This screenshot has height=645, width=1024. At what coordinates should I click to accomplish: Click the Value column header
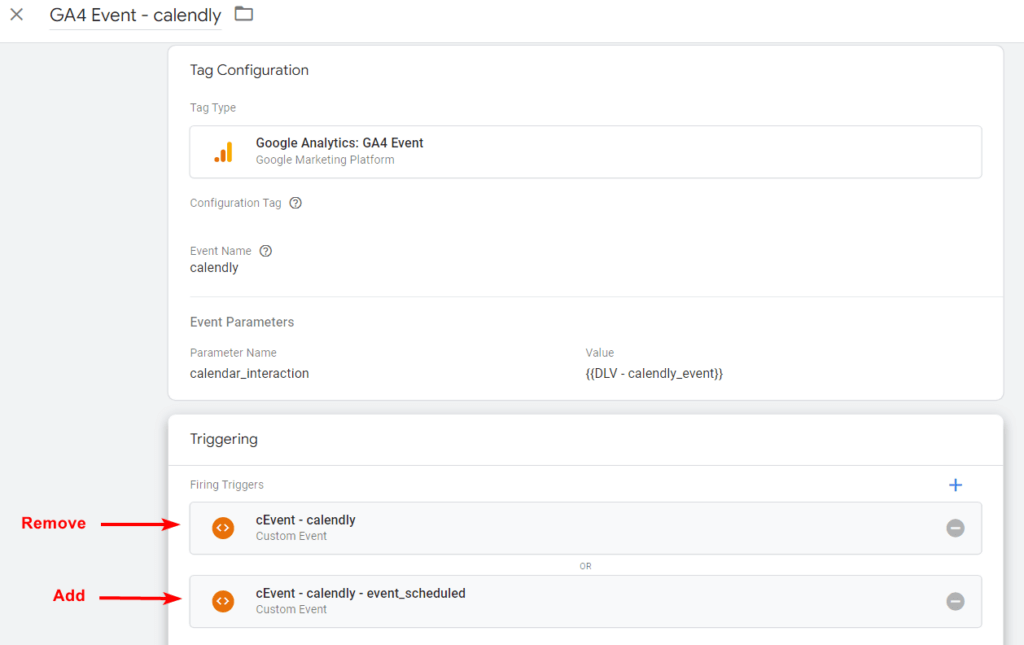600,353
